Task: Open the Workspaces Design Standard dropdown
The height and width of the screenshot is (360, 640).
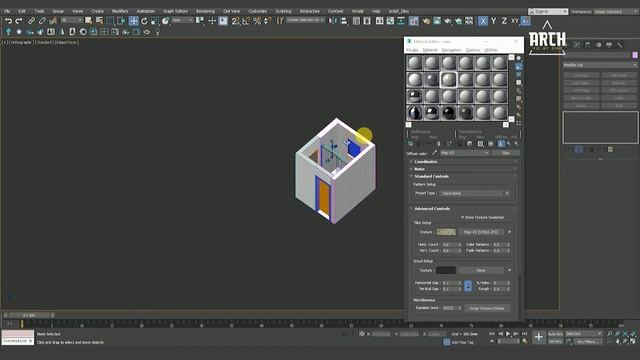Action: (615, 11)
